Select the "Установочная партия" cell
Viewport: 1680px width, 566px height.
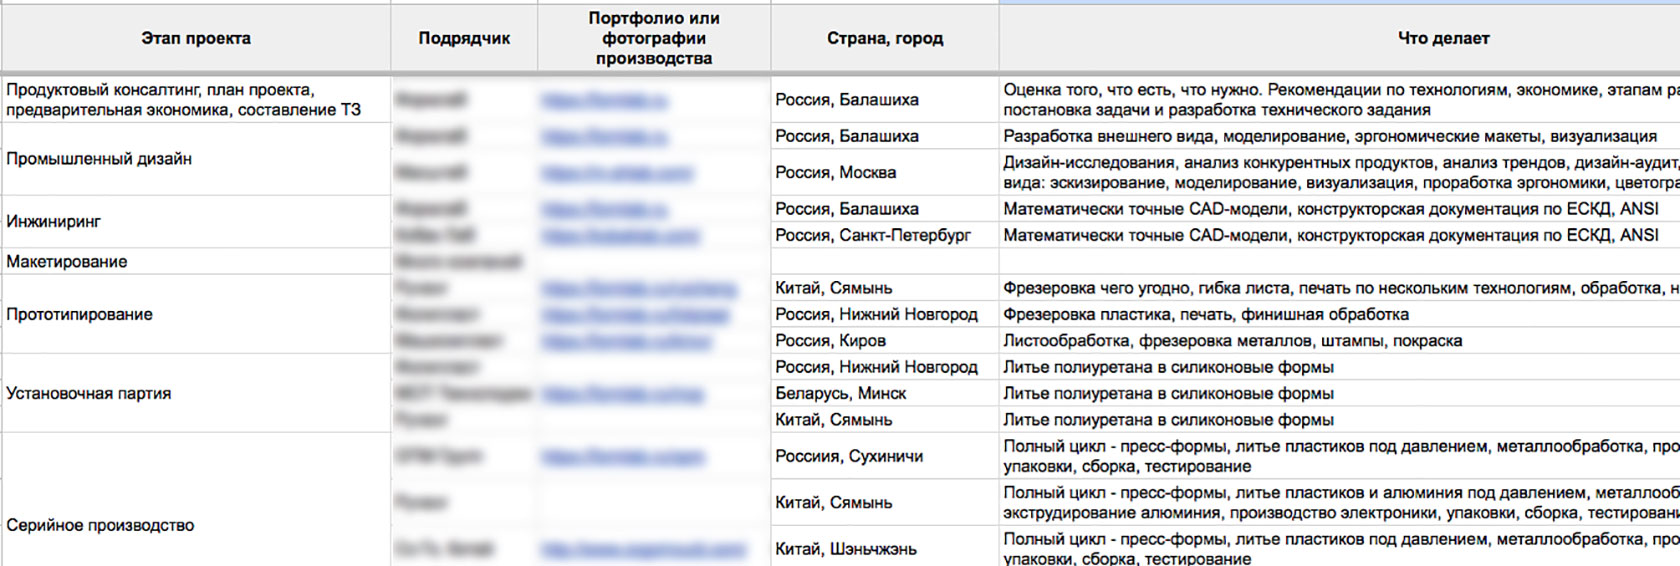(89, 394)
